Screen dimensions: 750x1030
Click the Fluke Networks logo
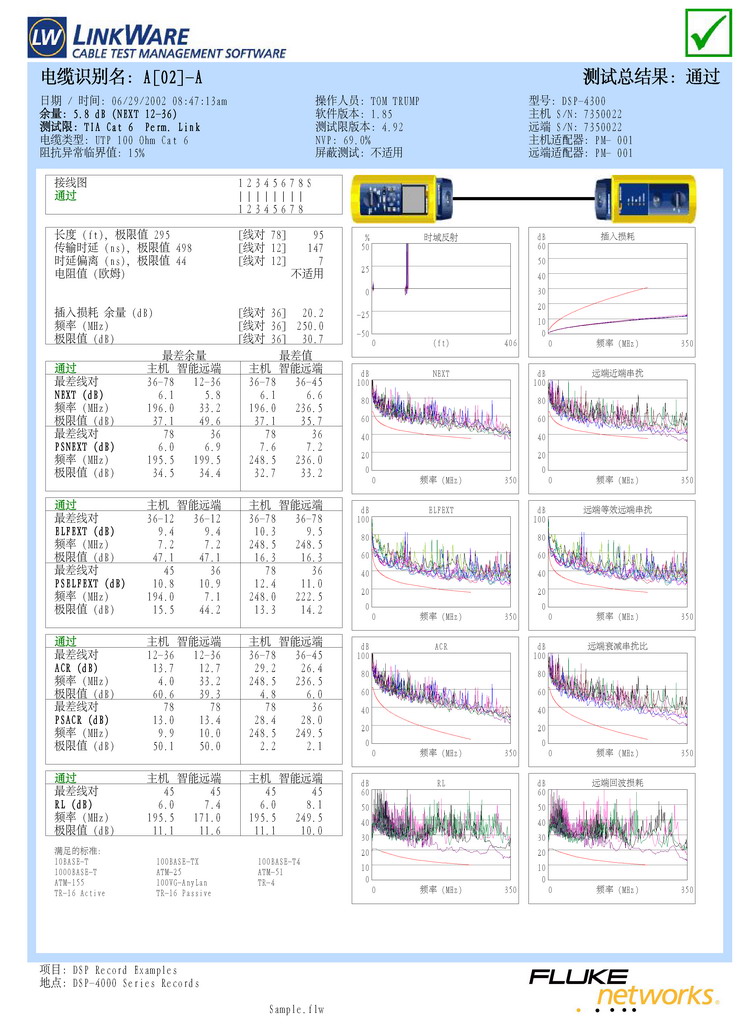623,987
